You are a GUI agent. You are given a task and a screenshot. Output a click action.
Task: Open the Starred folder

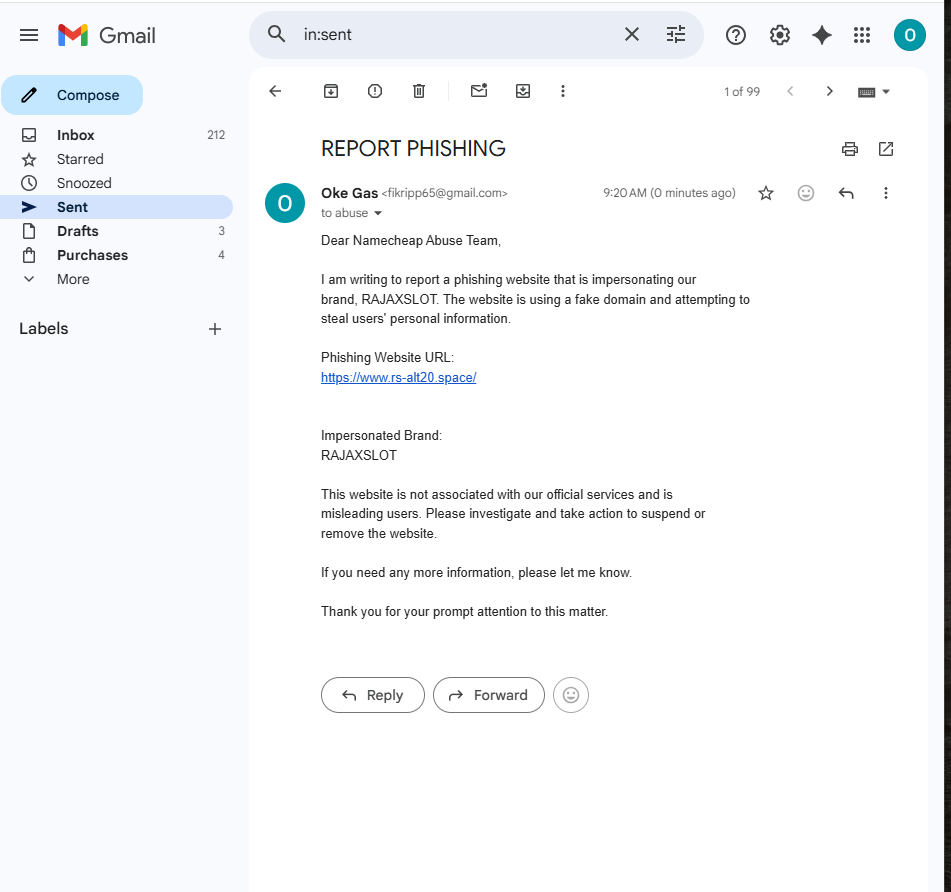(116, 159)
